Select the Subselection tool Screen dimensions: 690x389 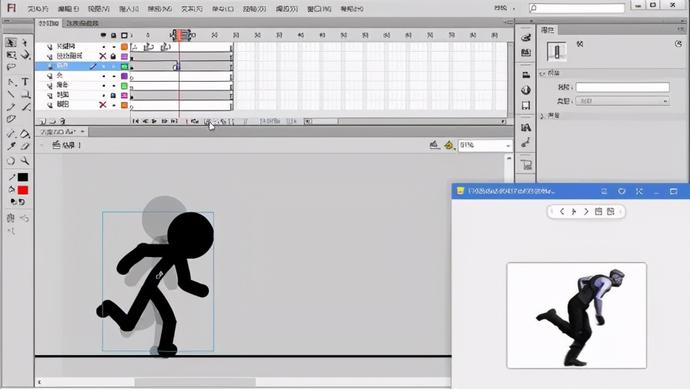[x=25, y=42]
